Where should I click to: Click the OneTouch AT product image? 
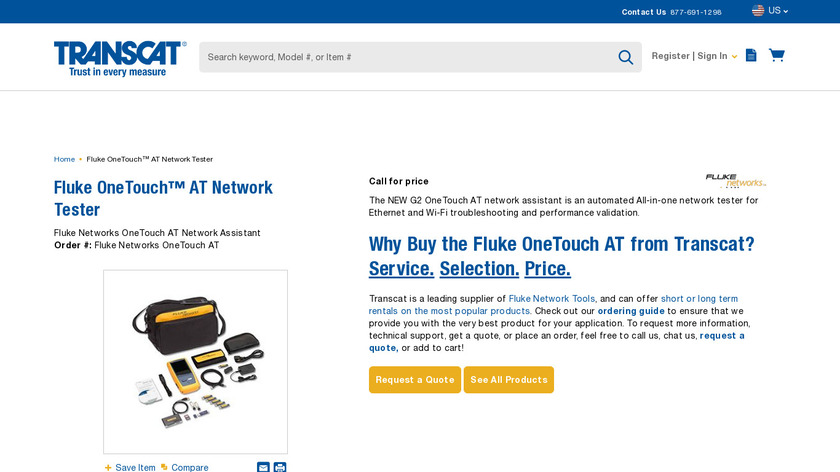point(196,362)
